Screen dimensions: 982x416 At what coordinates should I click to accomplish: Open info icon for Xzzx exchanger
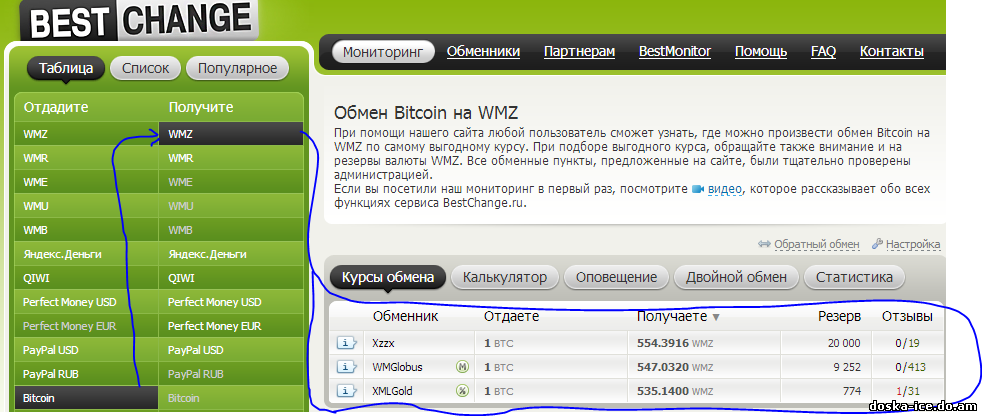point(346,343)
